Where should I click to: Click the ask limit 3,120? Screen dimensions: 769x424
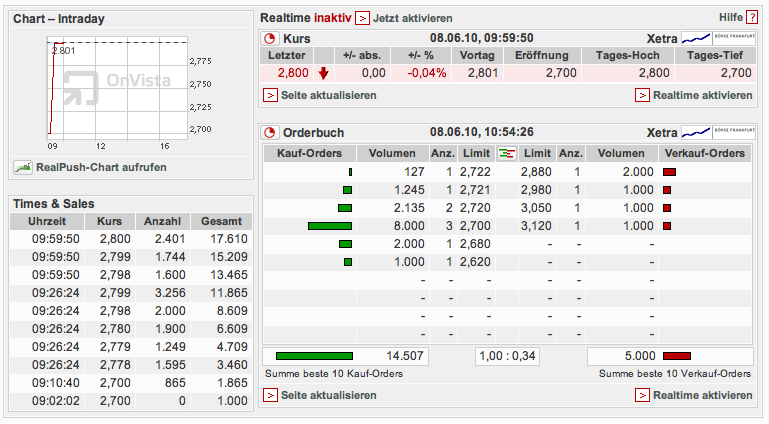536,226
